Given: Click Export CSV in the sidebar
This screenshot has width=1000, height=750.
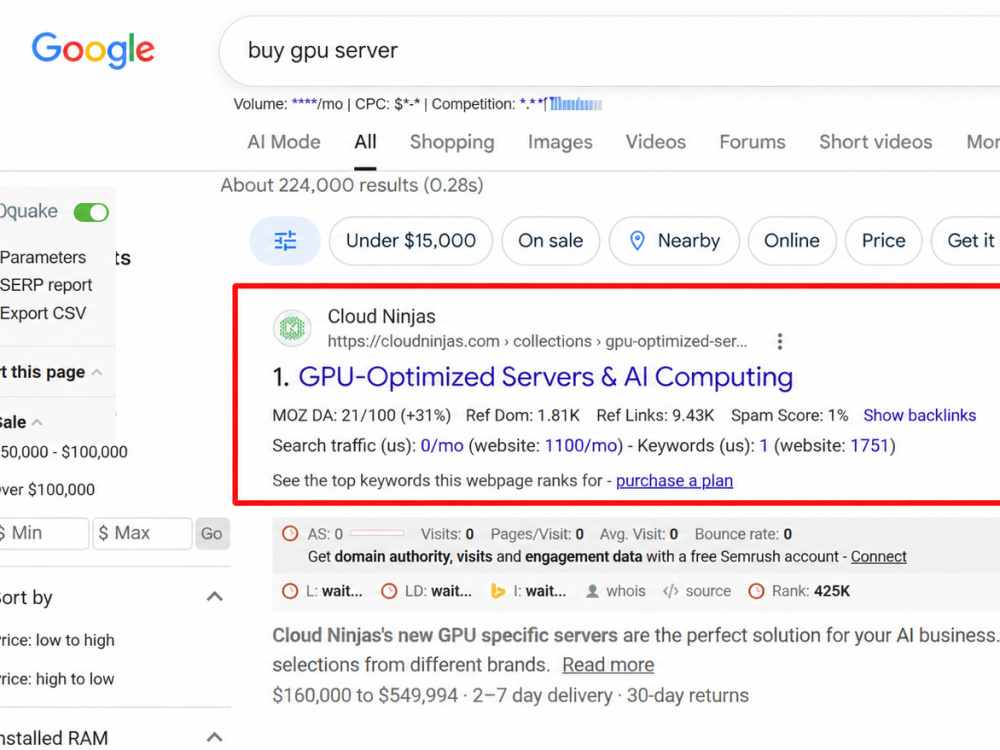Looking at the screenshot, I should 43,313.
